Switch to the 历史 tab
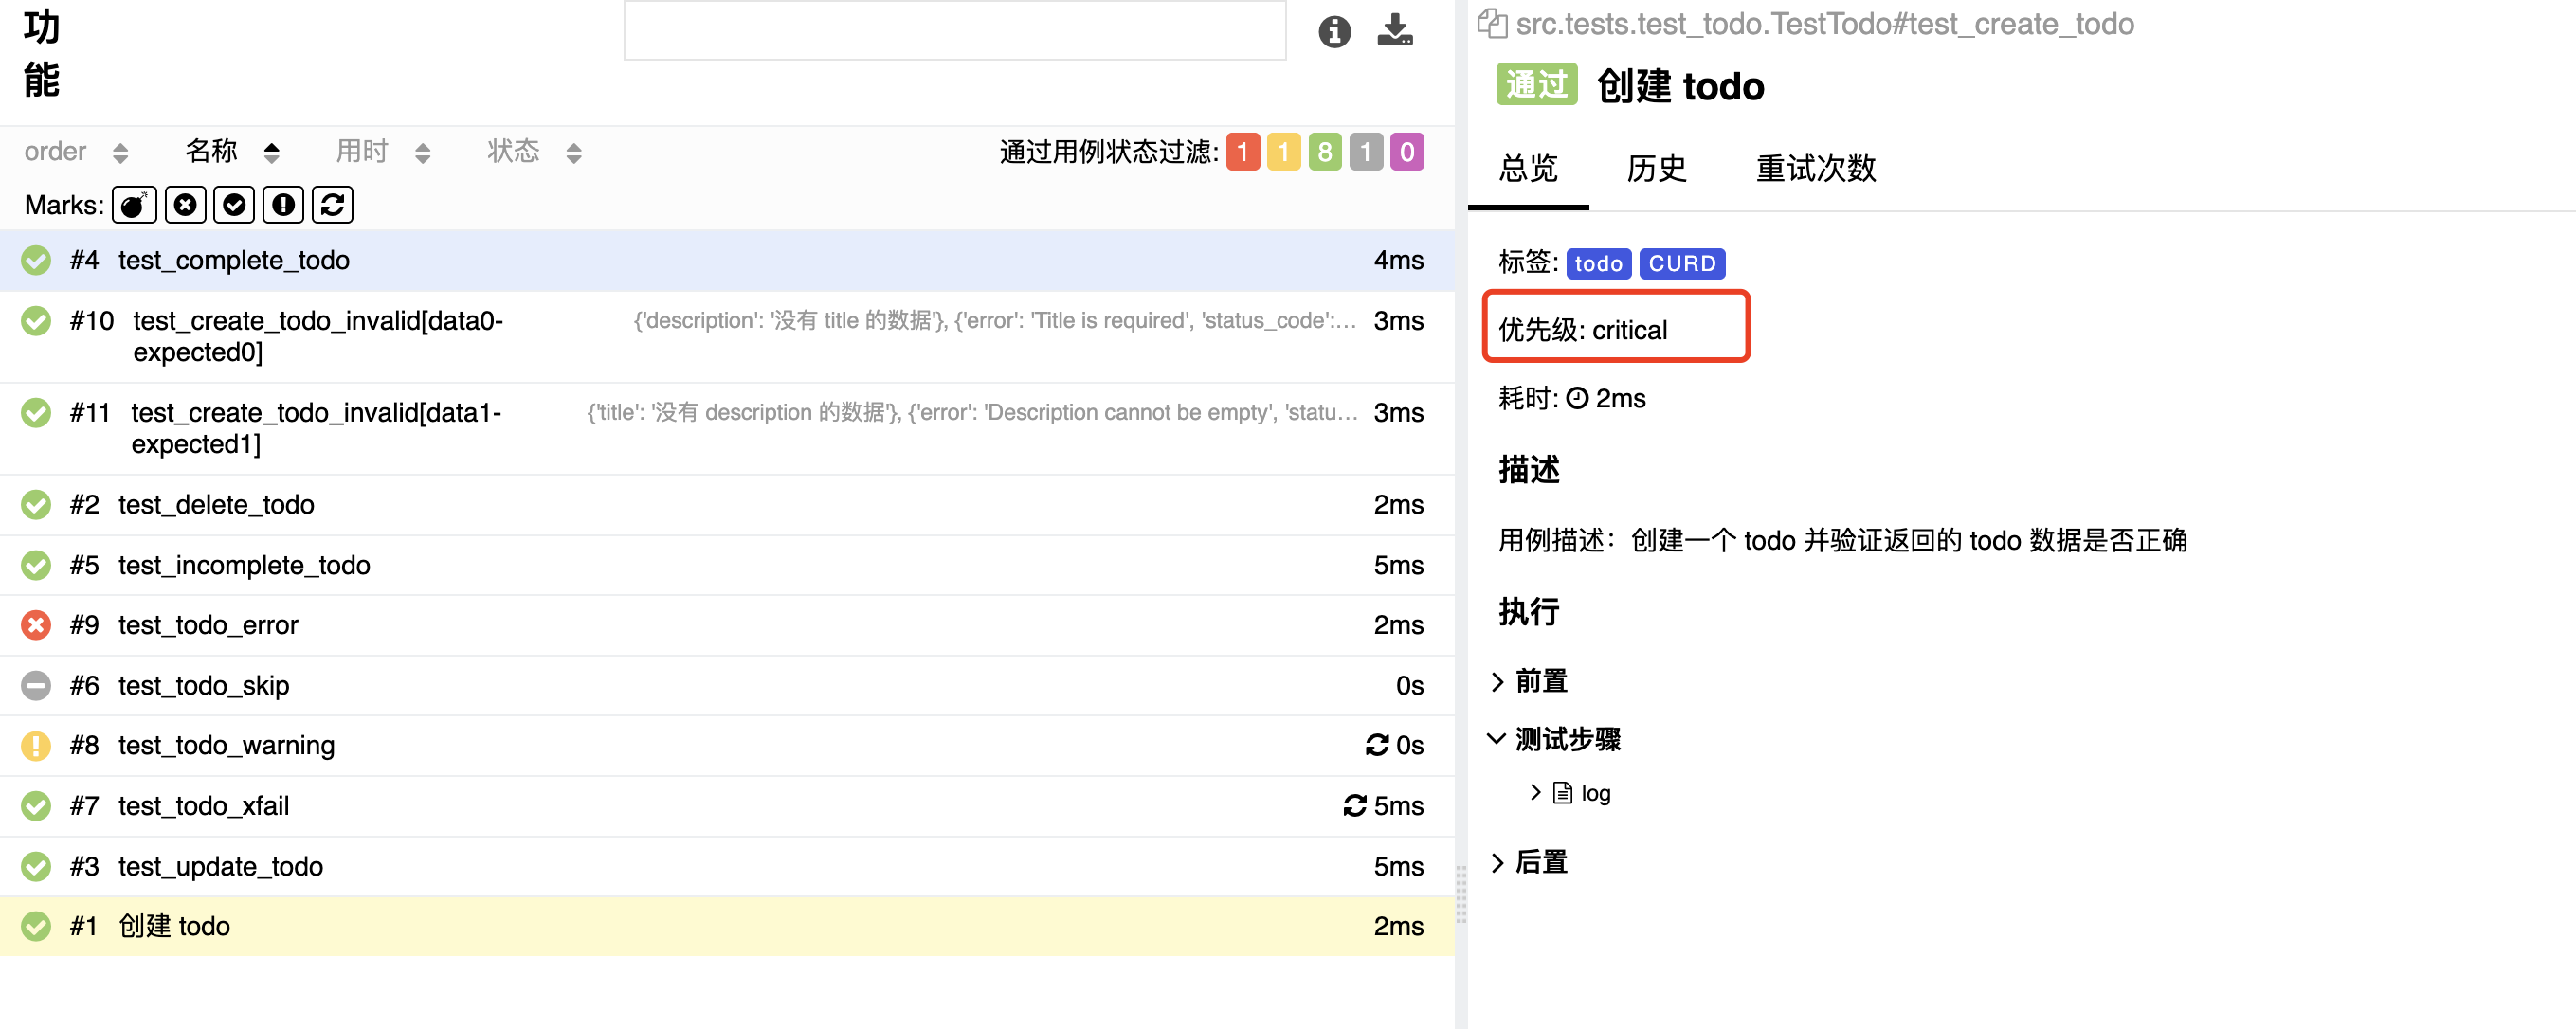The height and width of the screenshot is (1029, 2576). (x=1655, y=168)
